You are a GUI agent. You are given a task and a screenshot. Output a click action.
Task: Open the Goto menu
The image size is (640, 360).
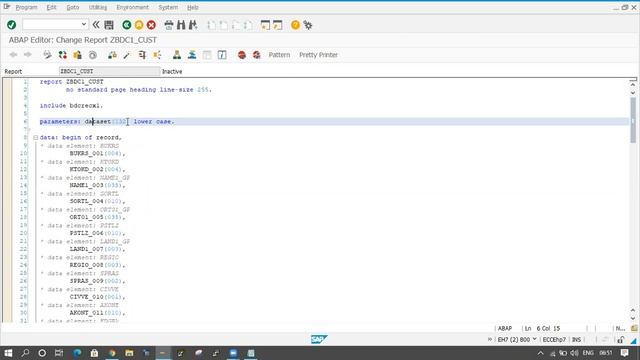click(73, 7)
